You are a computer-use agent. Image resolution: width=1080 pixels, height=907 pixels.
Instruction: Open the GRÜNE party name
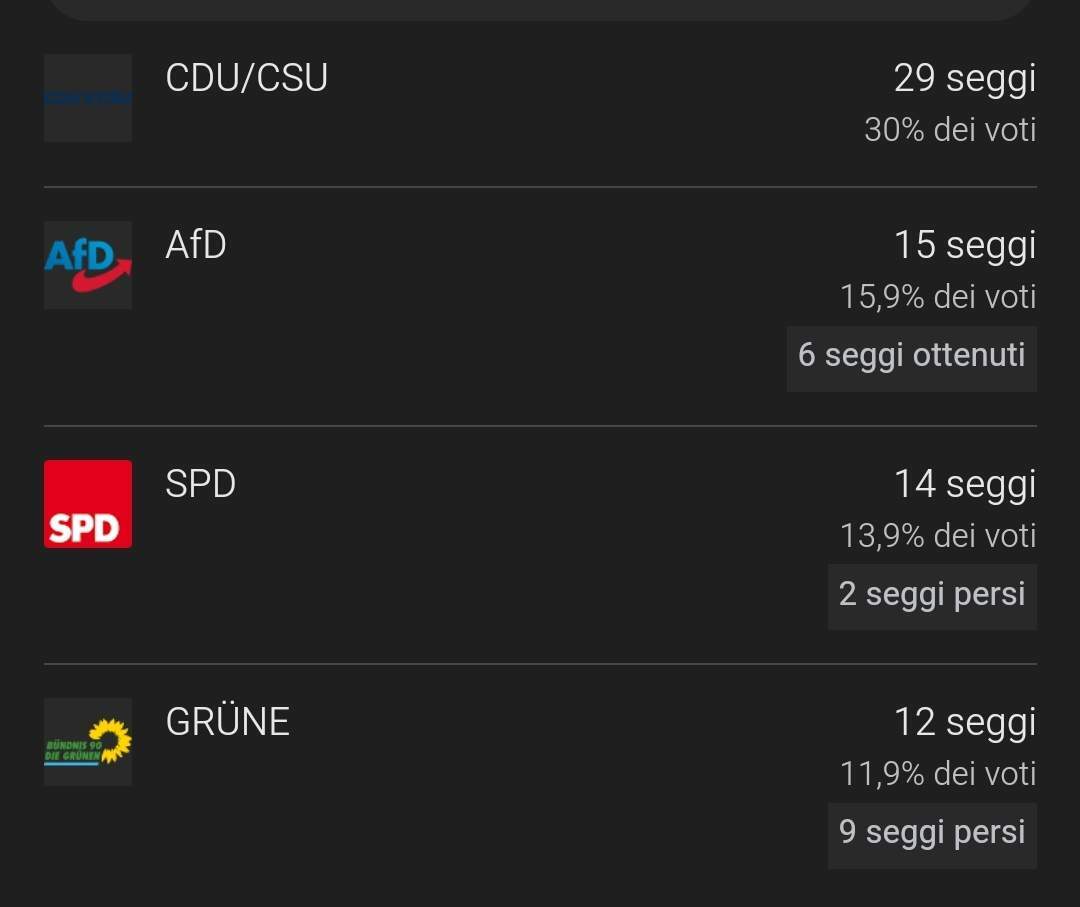click(x=227, y=720)
